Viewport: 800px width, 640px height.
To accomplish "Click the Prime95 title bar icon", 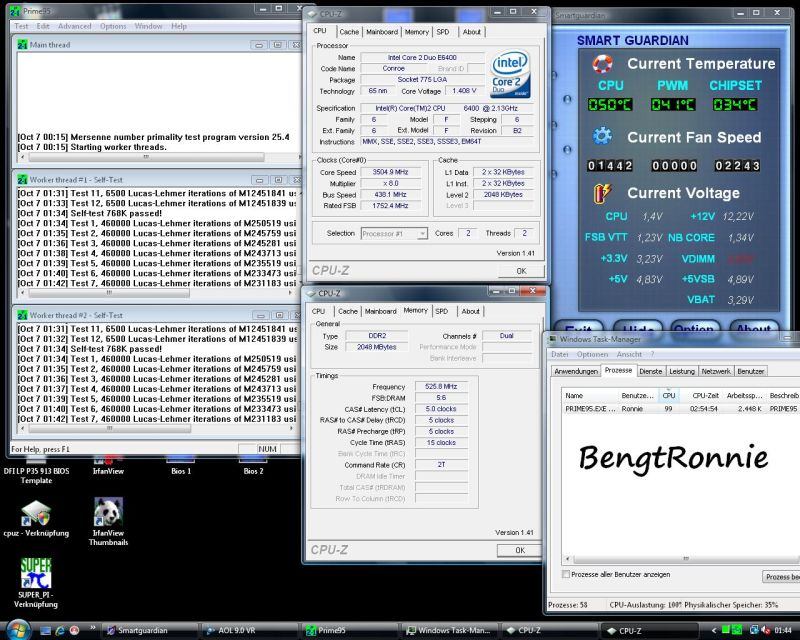I will pos(15,11).
